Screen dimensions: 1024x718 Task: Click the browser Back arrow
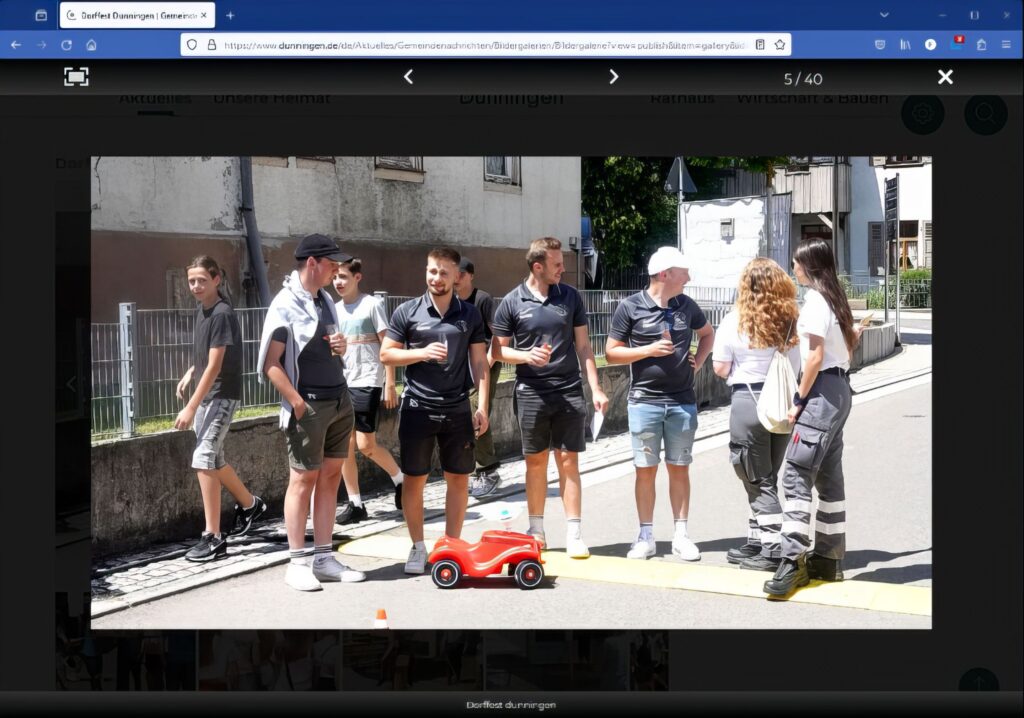coord(16,45)
